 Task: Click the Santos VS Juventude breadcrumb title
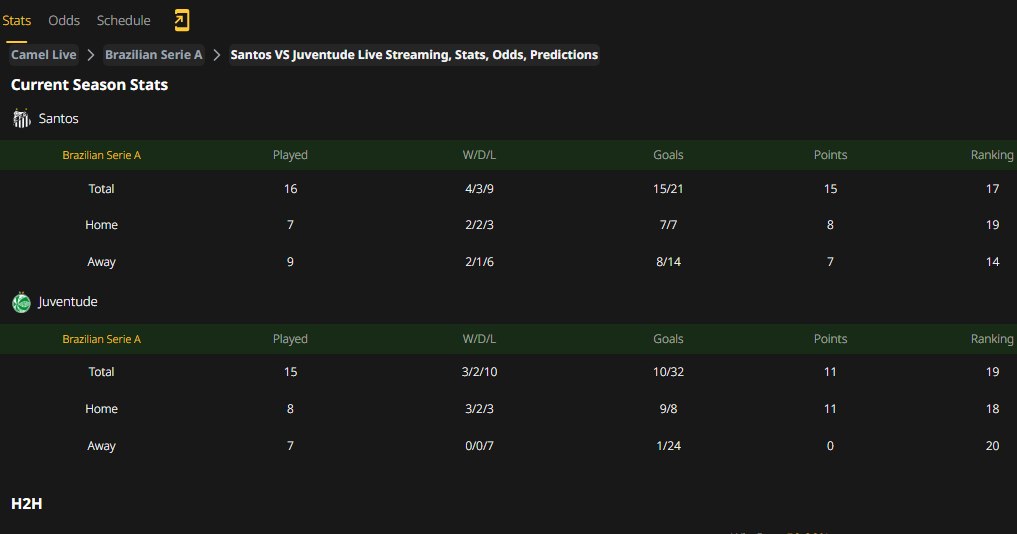[x=414, y=55]
